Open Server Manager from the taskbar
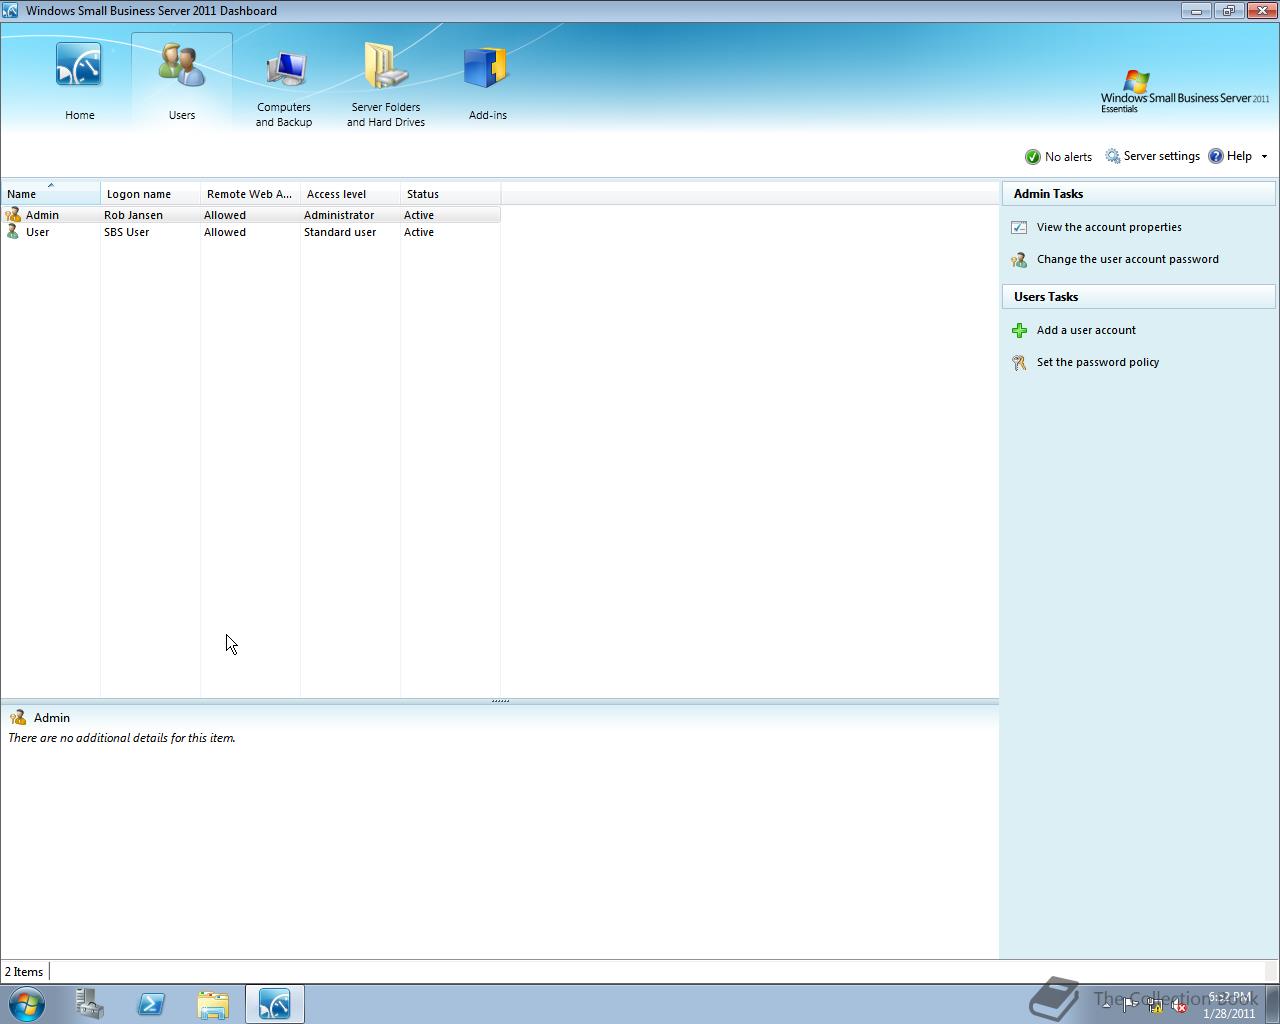 point(89,1004)
